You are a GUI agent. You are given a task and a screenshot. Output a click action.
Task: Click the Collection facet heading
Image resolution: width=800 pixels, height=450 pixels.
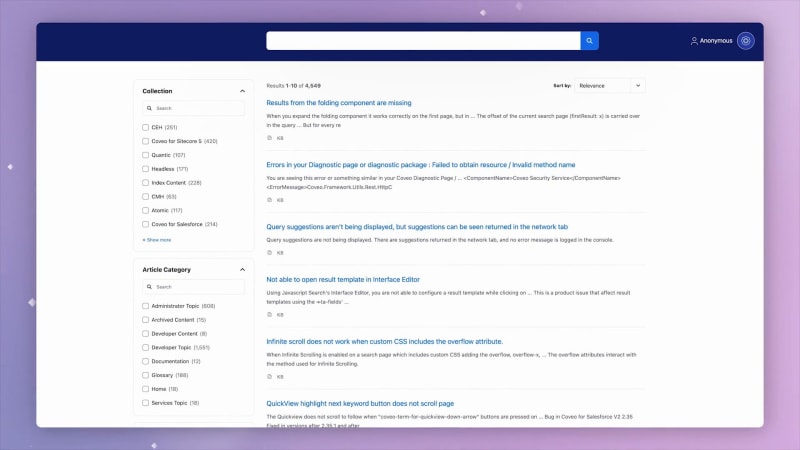pyautogui.click(x=157, y=91)
